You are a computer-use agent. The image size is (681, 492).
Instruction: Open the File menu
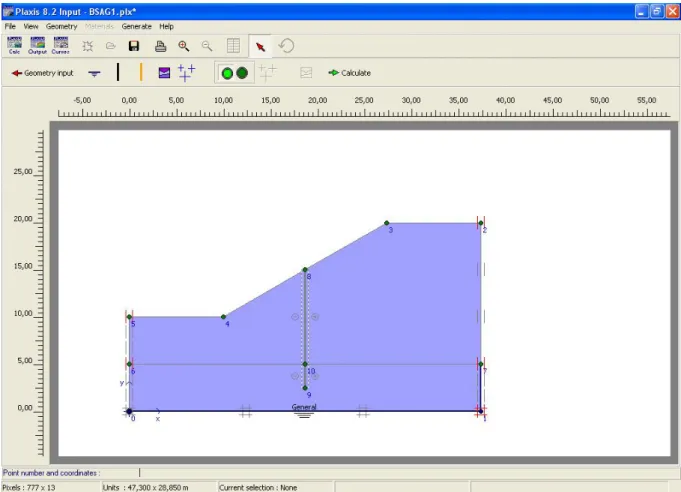click(10, 26)
